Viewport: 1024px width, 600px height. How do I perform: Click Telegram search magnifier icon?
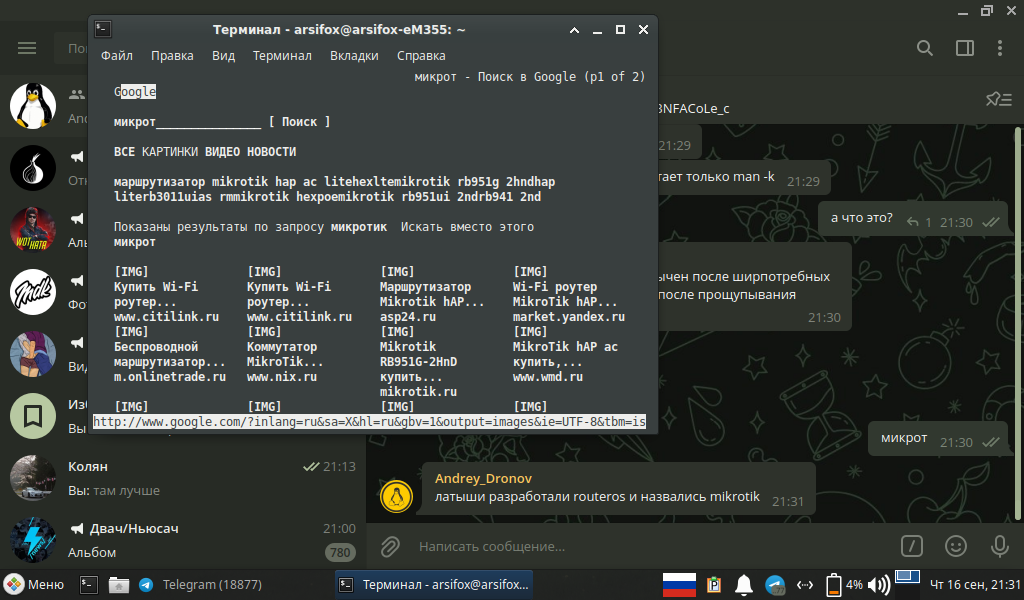click(x=924, y=48)
